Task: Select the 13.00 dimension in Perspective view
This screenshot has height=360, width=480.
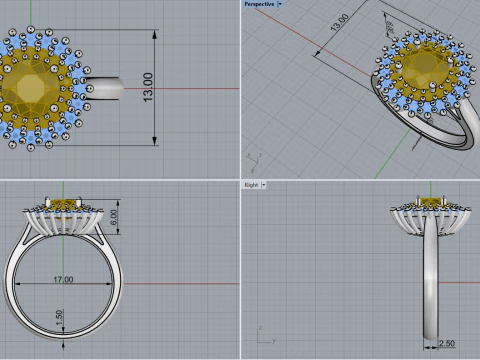Action: [x=340, y=23]
